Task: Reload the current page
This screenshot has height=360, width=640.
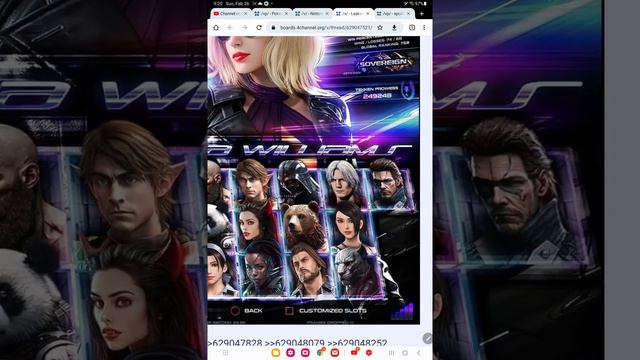Action: point(259,27)
